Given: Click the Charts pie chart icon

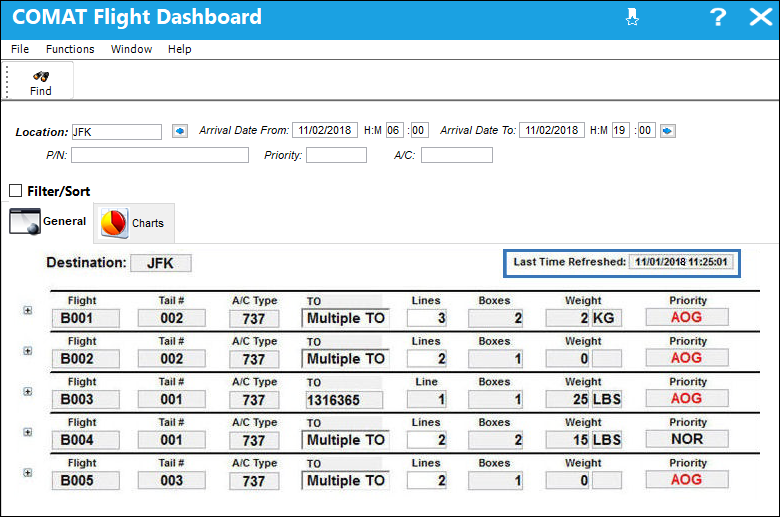Looking at the screenshot, I should coord(113,223).
